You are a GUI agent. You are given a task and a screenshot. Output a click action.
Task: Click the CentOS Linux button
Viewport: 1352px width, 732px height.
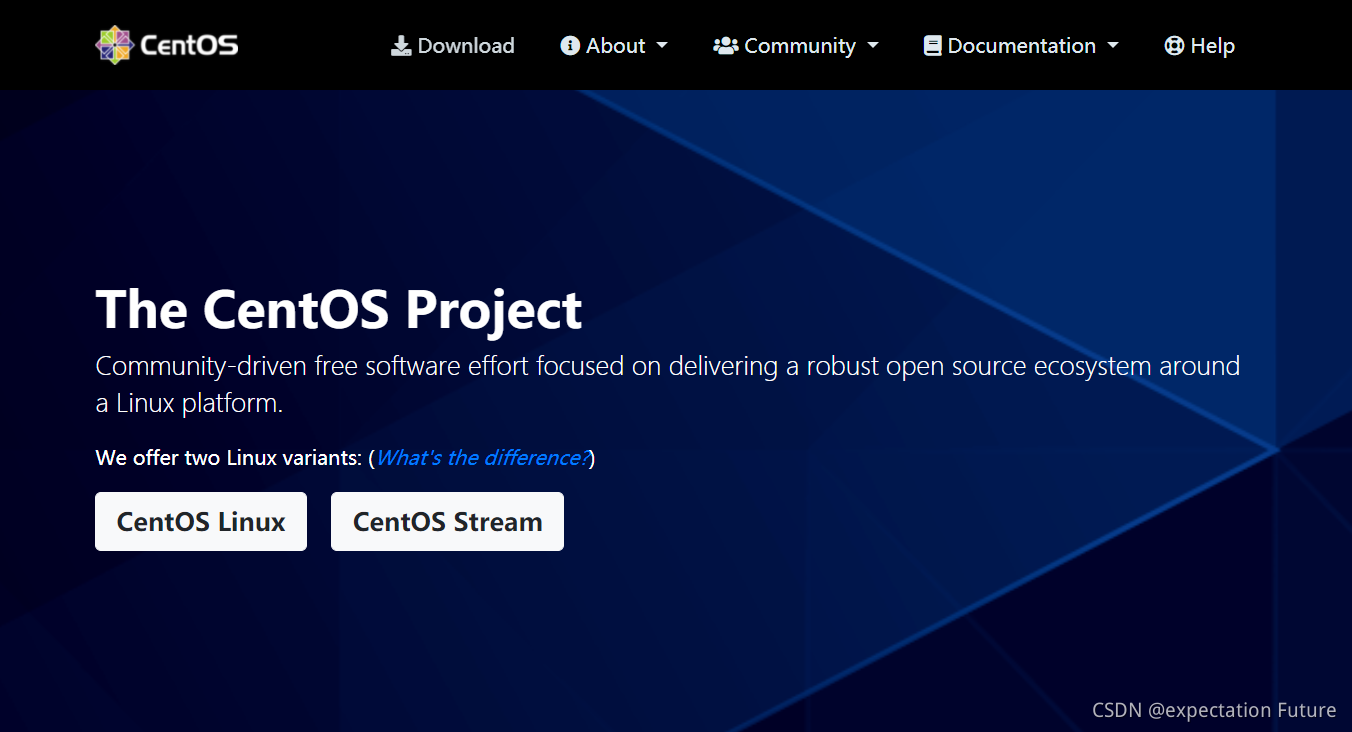pos(201,521)
